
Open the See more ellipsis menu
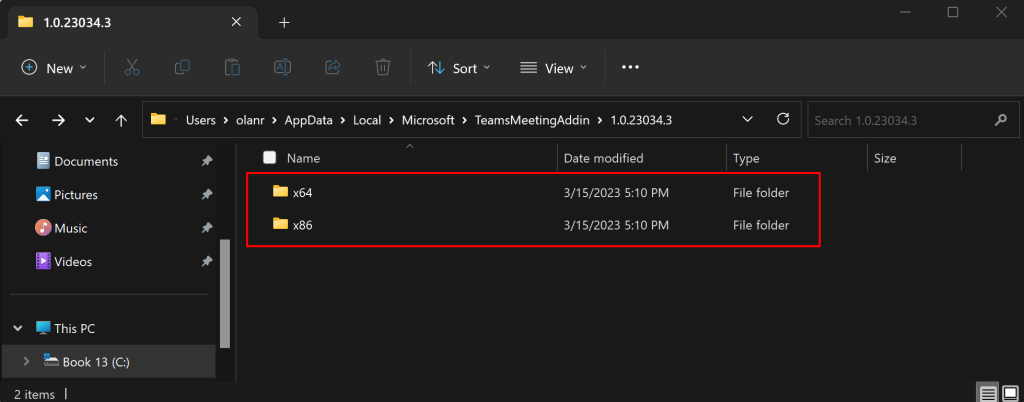630,68
